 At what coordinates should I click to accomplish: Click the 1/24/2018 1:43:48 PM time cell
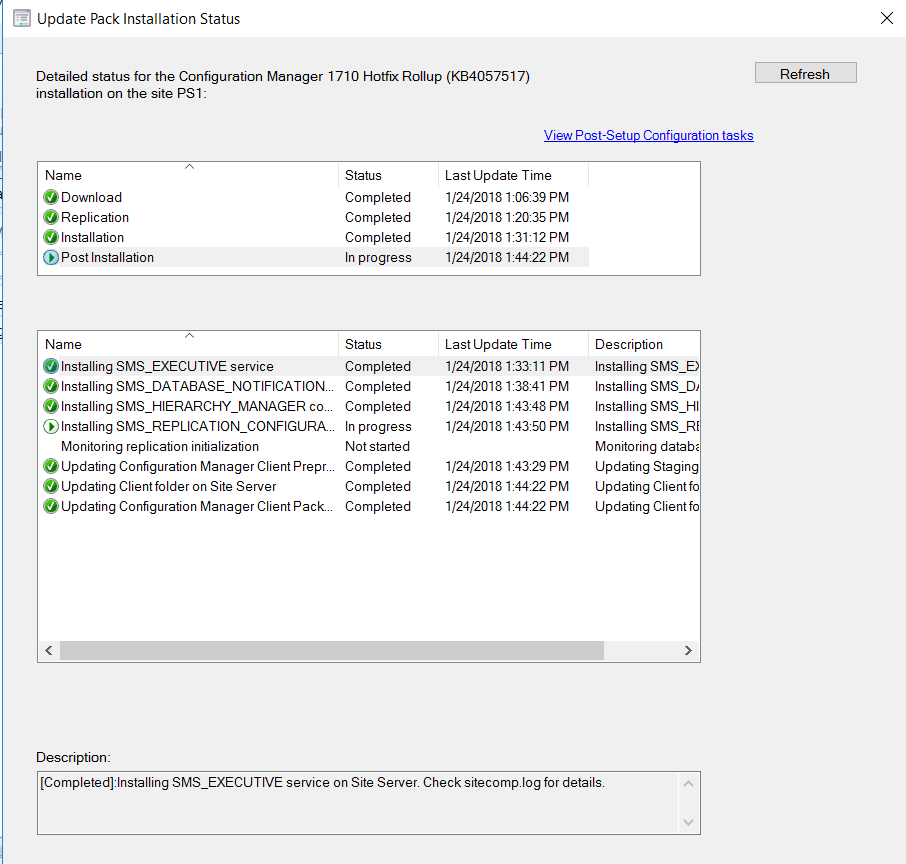point(507,406)
